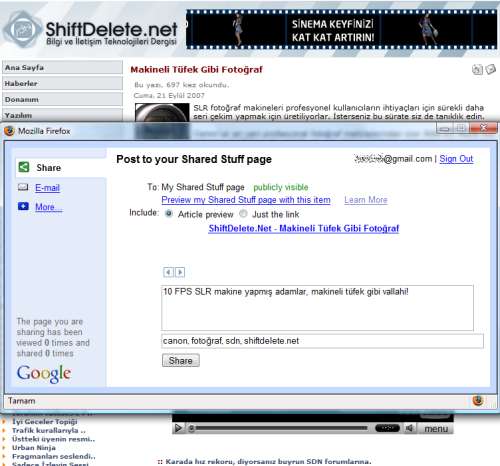Click the Firefox icon in status bar
The width and height of the screenshot is (500, 466).
coord(478,400)
